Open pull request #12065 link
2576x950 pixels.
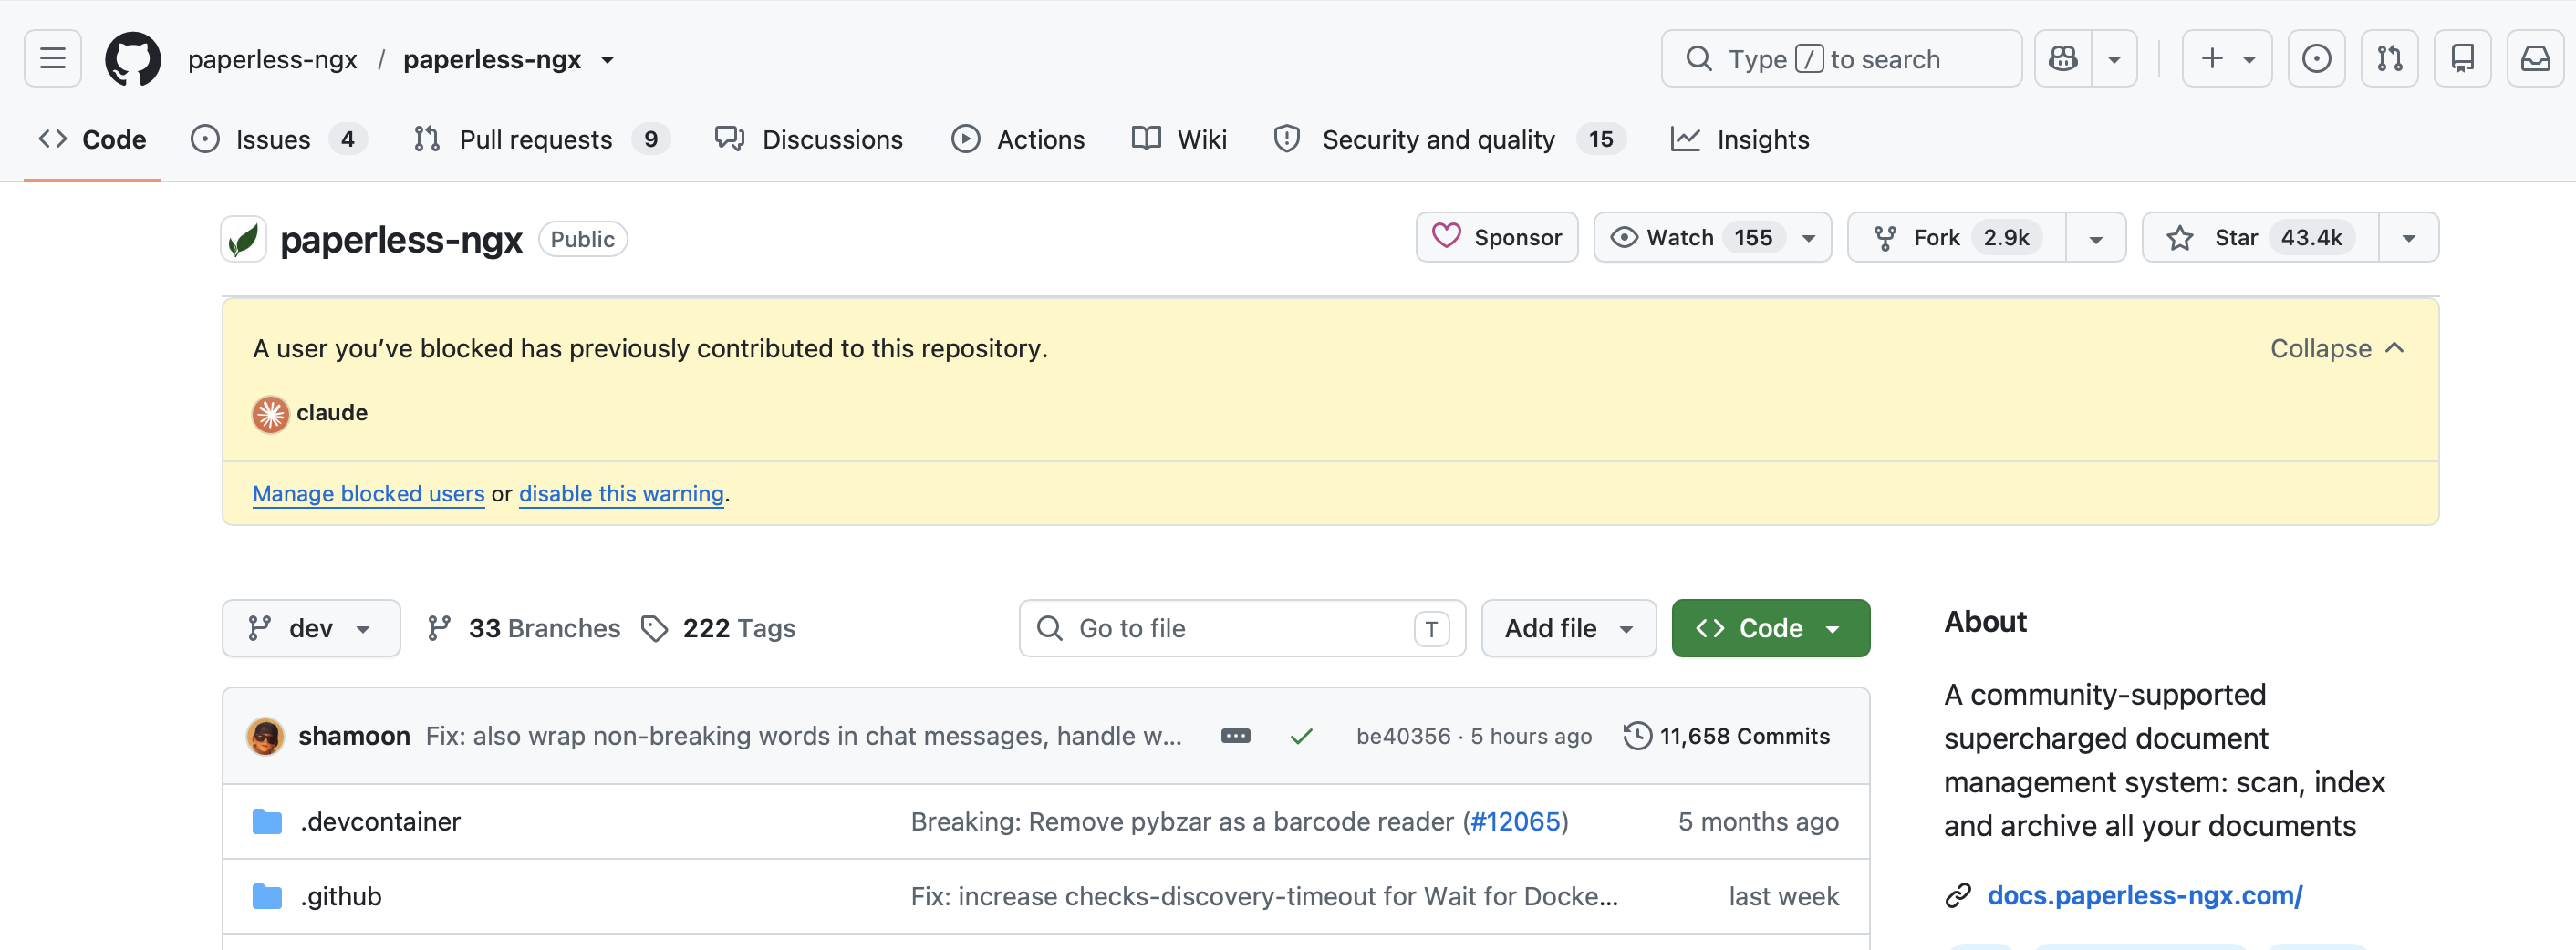click(1514, 821)
